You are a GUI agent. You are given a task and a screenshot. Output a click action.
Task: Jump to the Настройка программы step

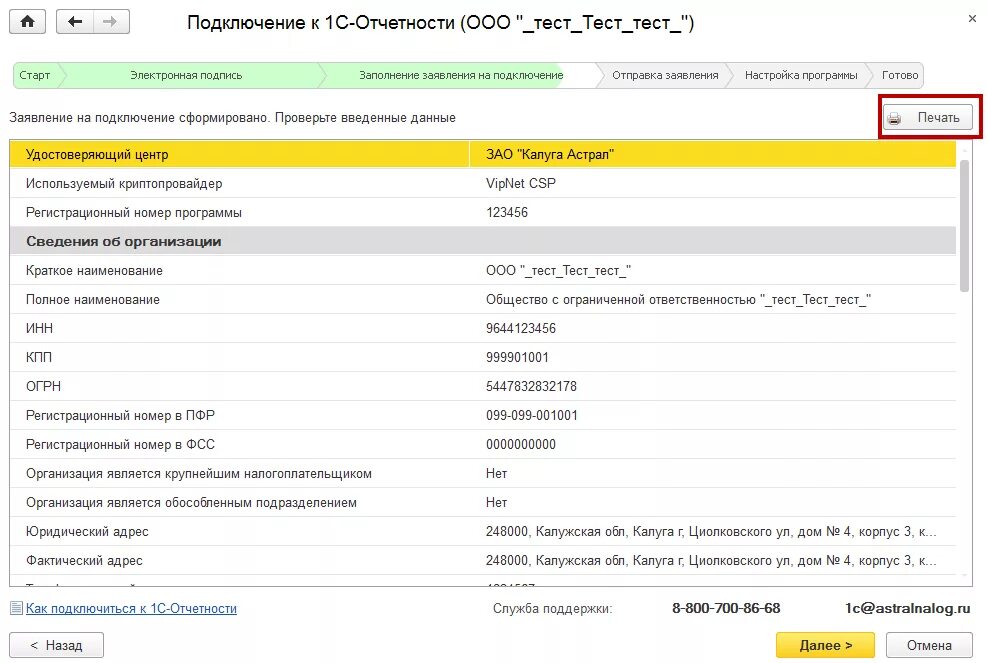point(800,75)
